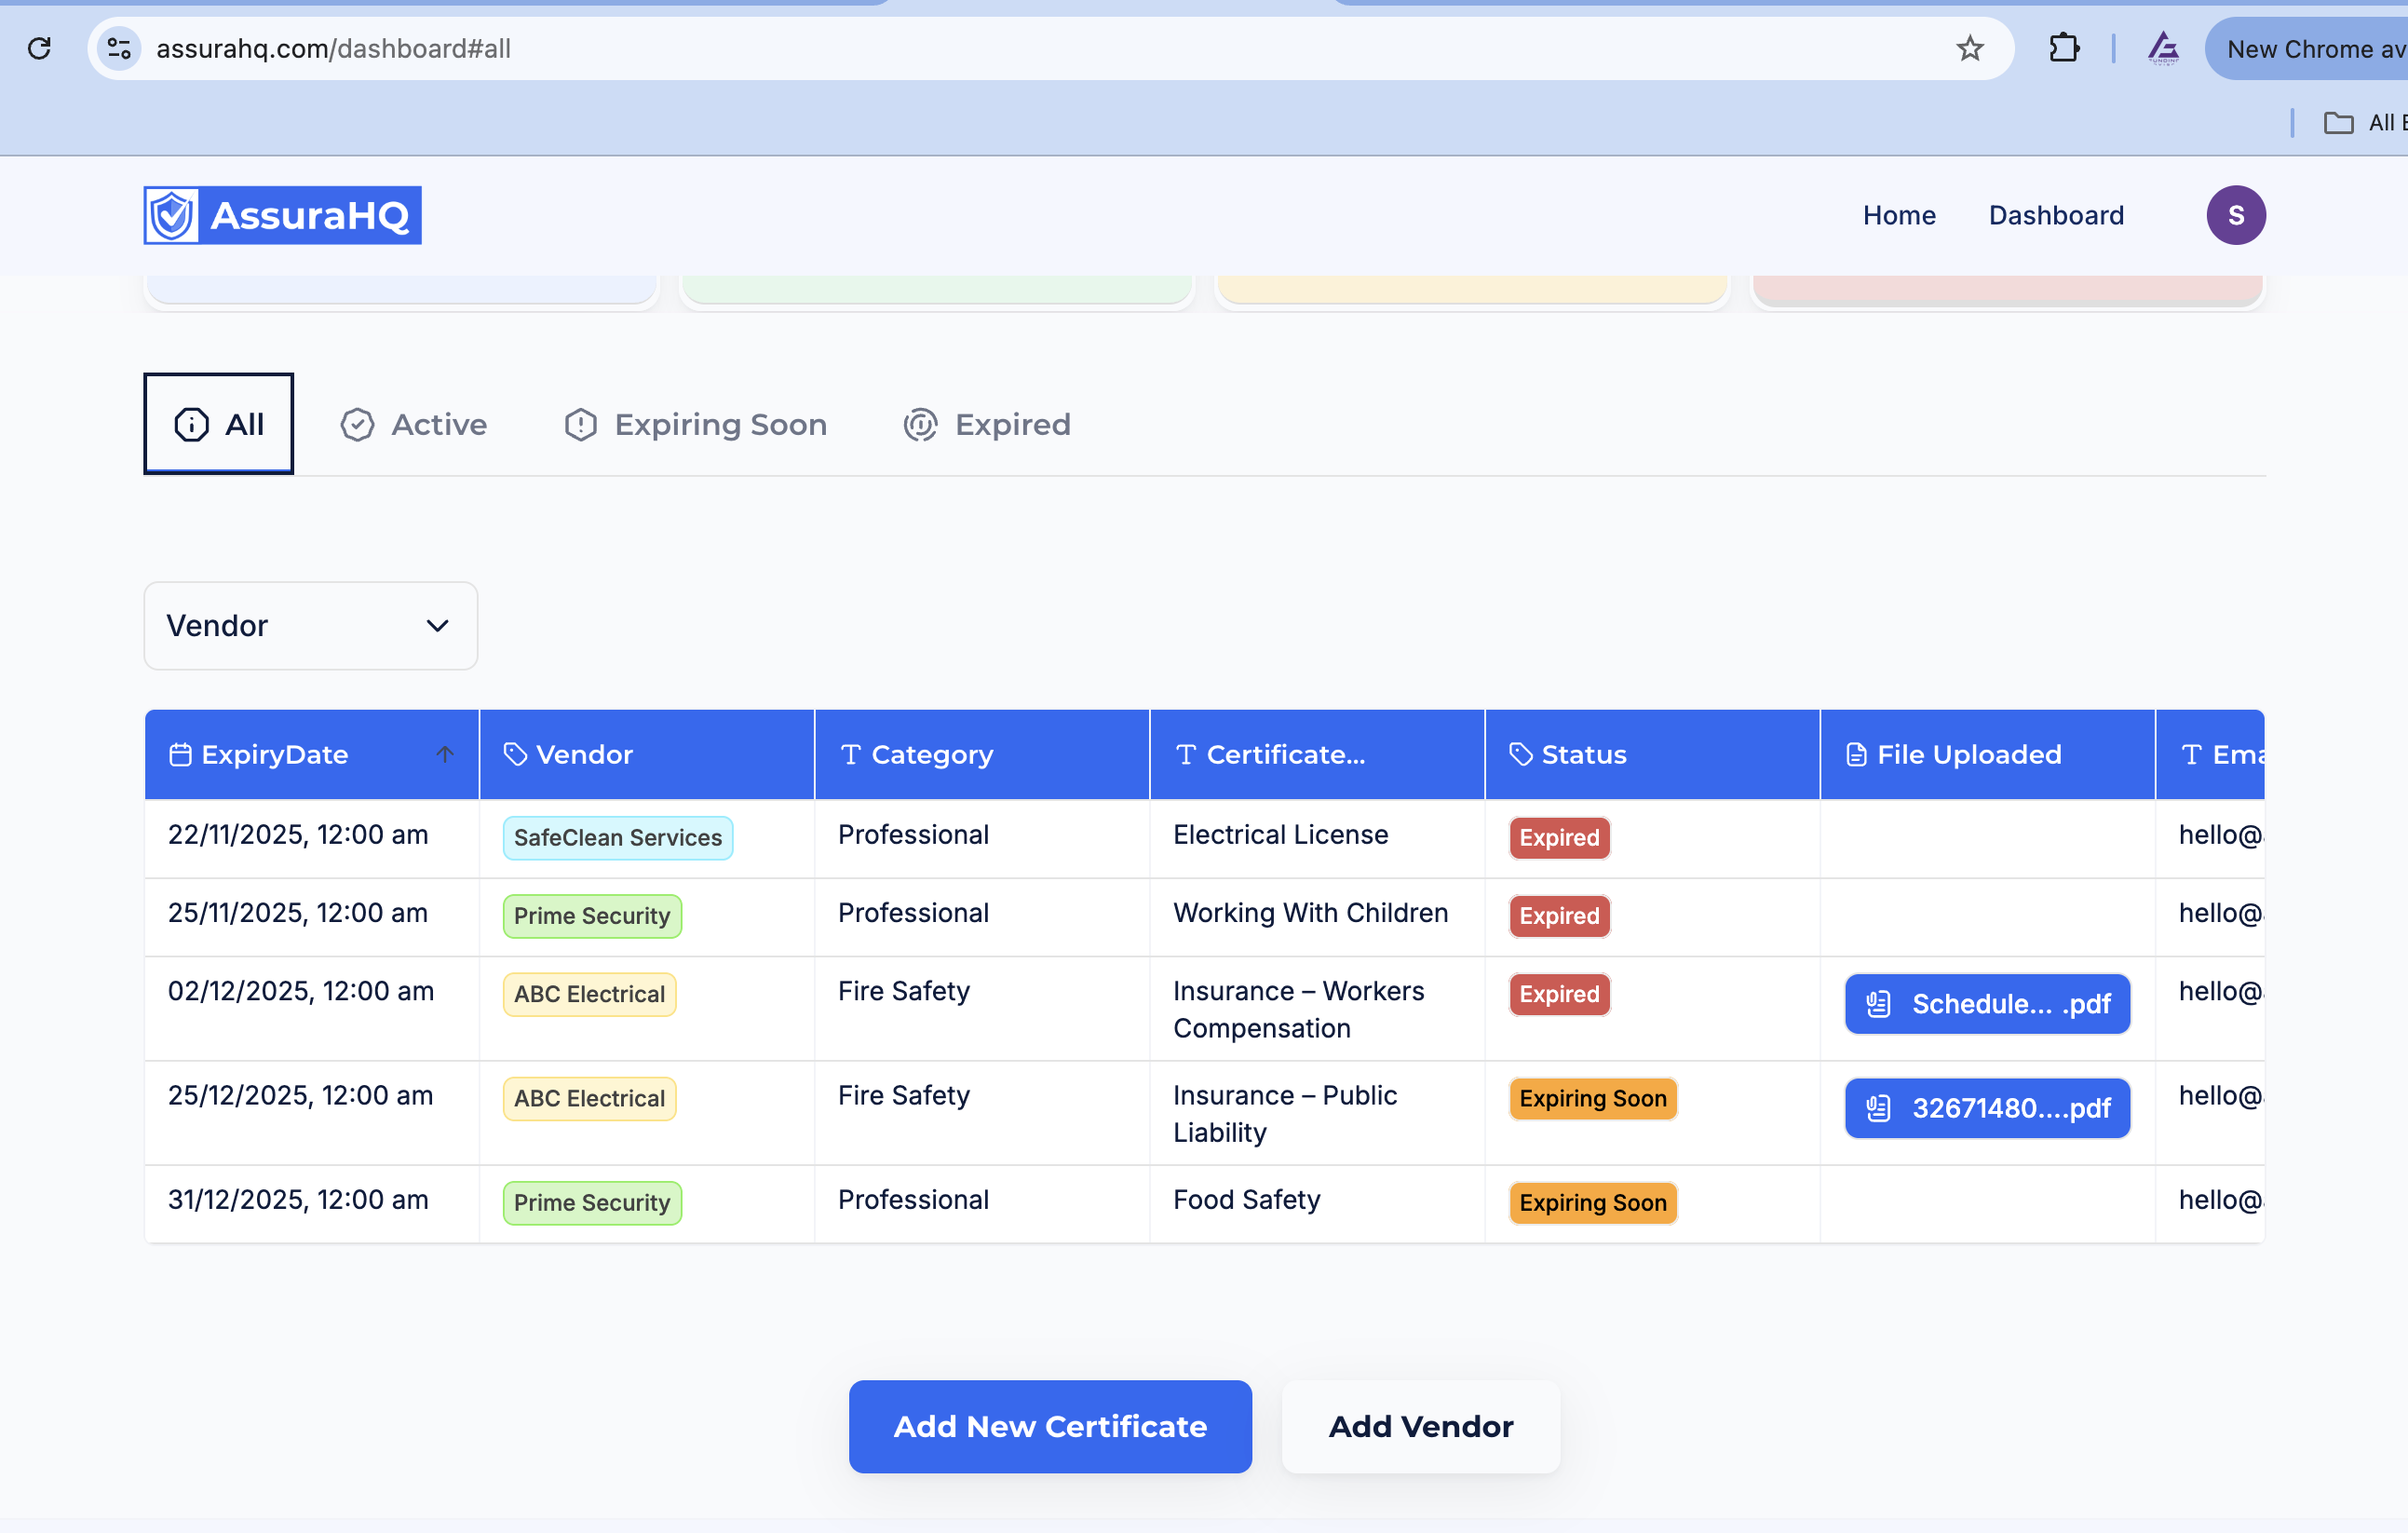Open the Vendor dropdown filter
Viewport: 2408px width, 1533px height.
coord(310,626)
